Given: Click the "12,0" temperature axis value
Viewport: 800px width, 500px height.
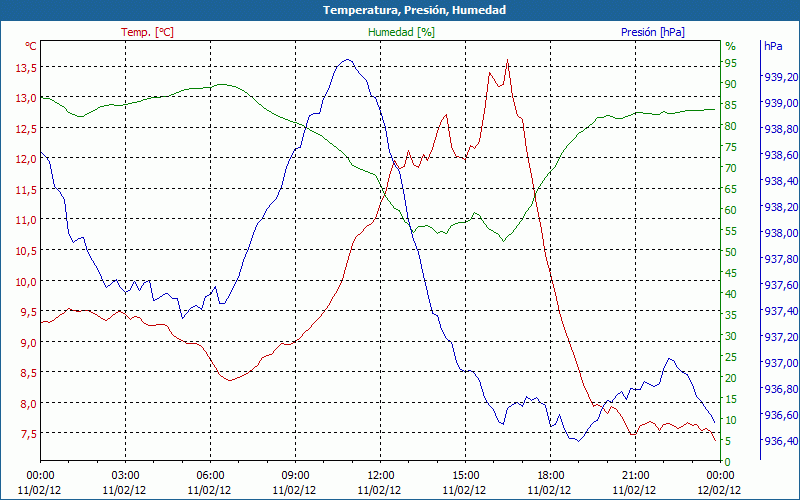Looking at the screenshot, I should click(25, 159).
